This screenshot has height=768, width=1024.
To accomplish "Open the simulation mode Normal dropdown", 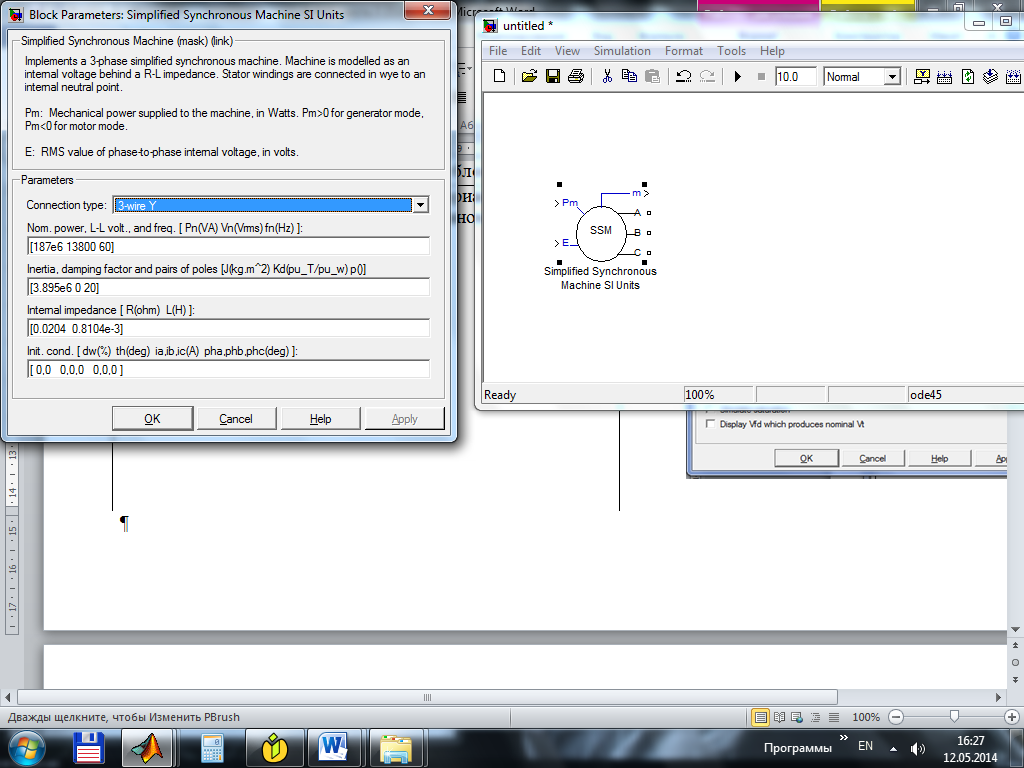I will click(892, 77).
